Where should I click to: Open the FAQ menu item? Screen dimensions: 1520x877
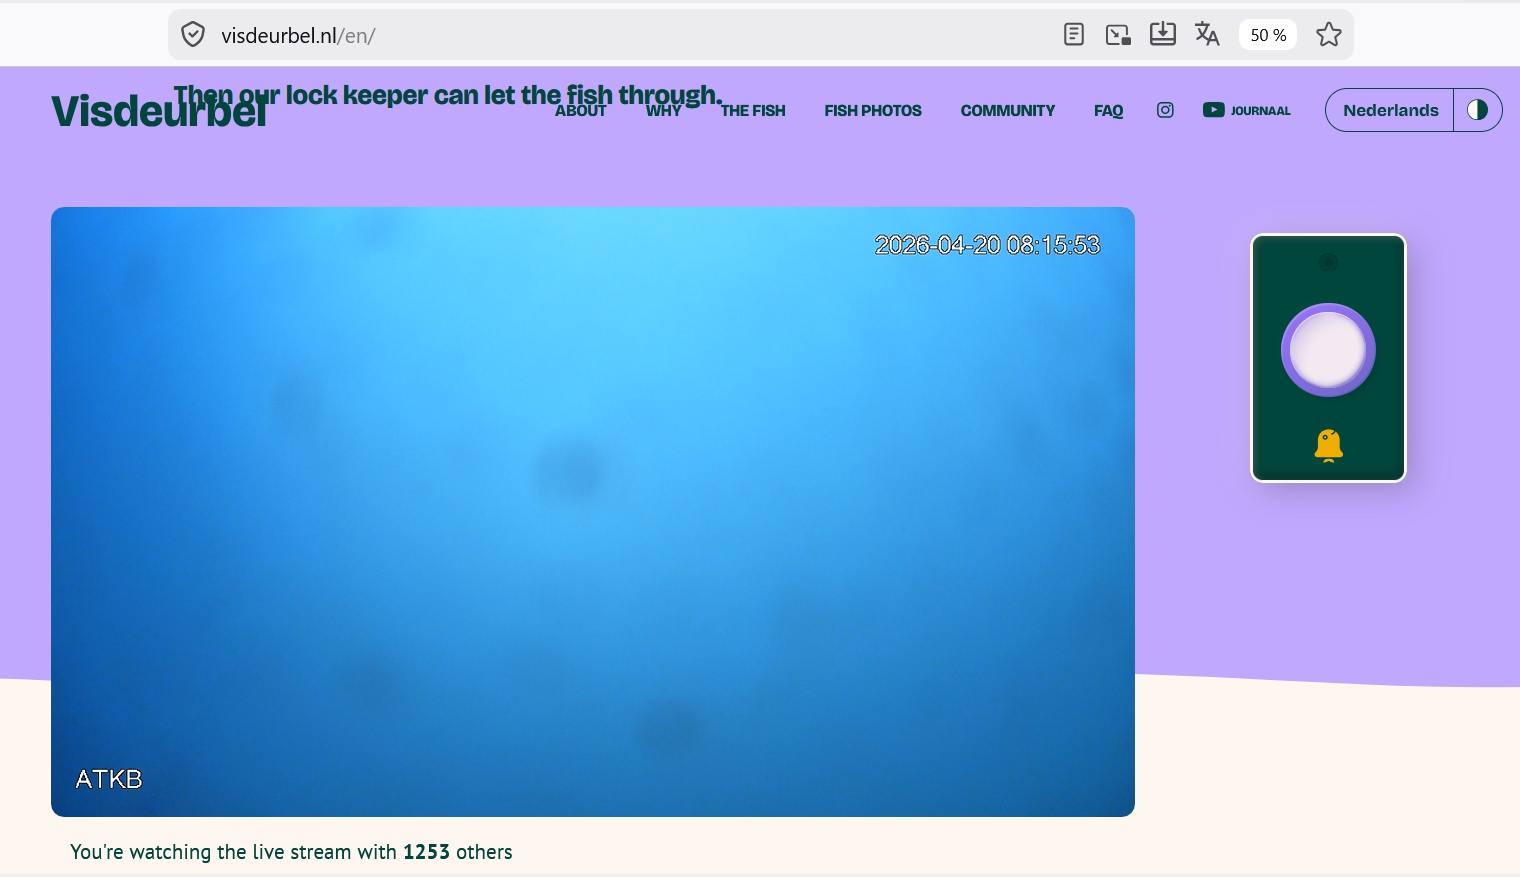click(1108, 111)
